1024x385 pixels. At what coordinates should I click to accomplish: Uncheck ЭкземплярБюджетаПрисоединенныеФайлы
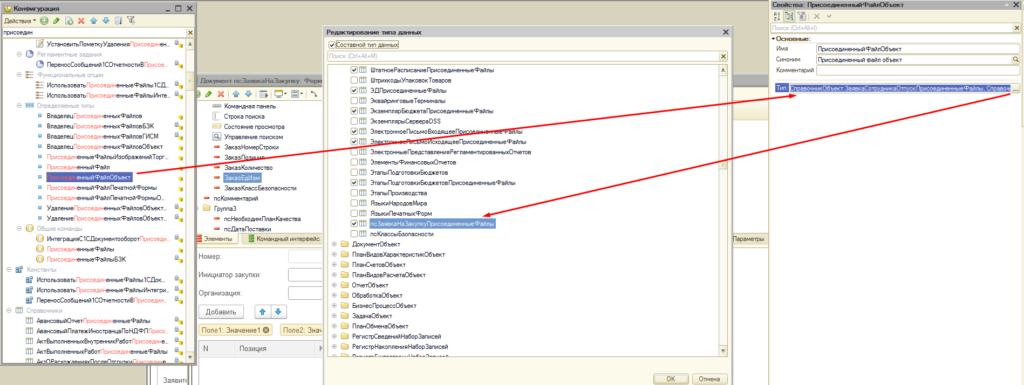point(355,111)
